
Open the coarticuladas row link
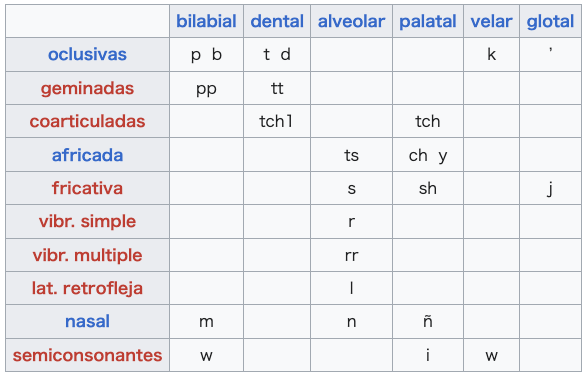87,121
